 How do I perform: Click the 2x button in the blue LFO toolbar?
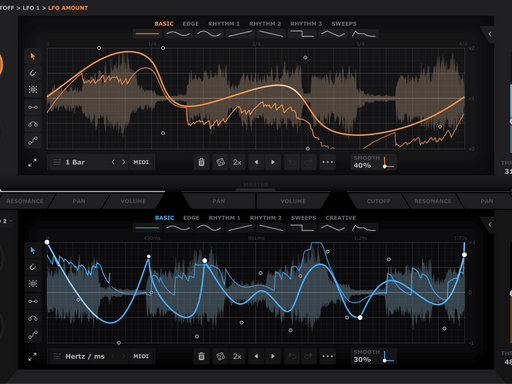pos(237,356)
